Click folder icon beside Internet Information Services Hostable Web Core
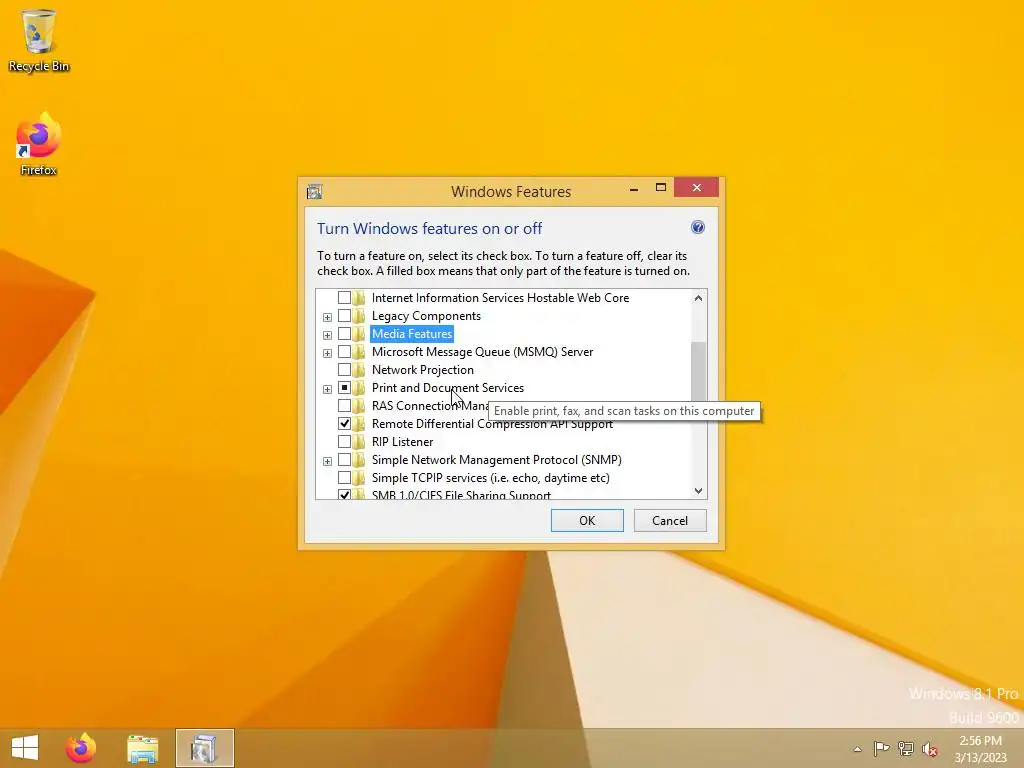Screen dimensions: 1024x768 tap(359, 298)
